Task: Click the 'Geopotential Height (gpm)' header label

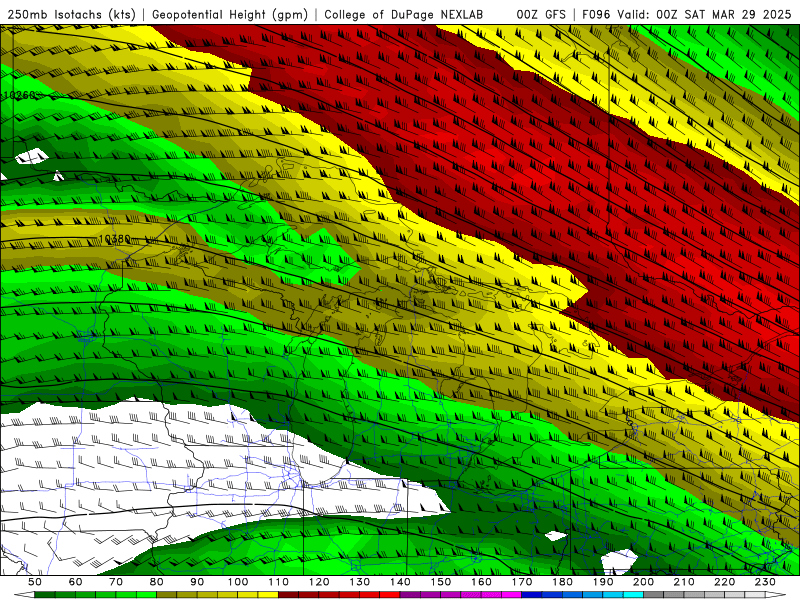Action: pyautogui.click(x=230, y=15)
